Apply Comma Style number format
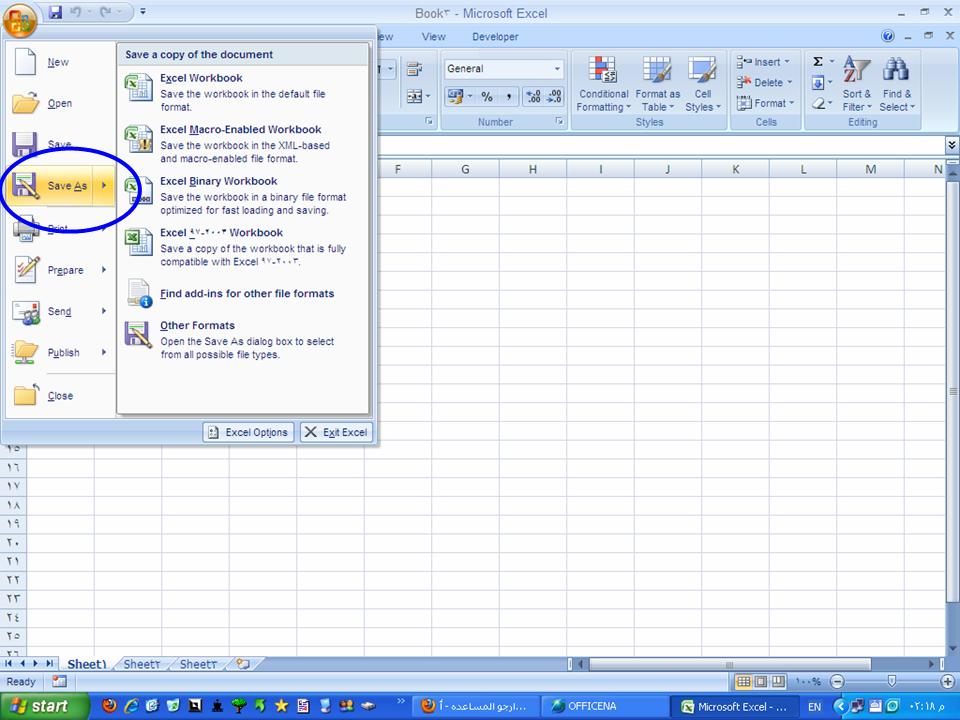Viewport: 960px width, 720px height. click(x=509, y=96)
